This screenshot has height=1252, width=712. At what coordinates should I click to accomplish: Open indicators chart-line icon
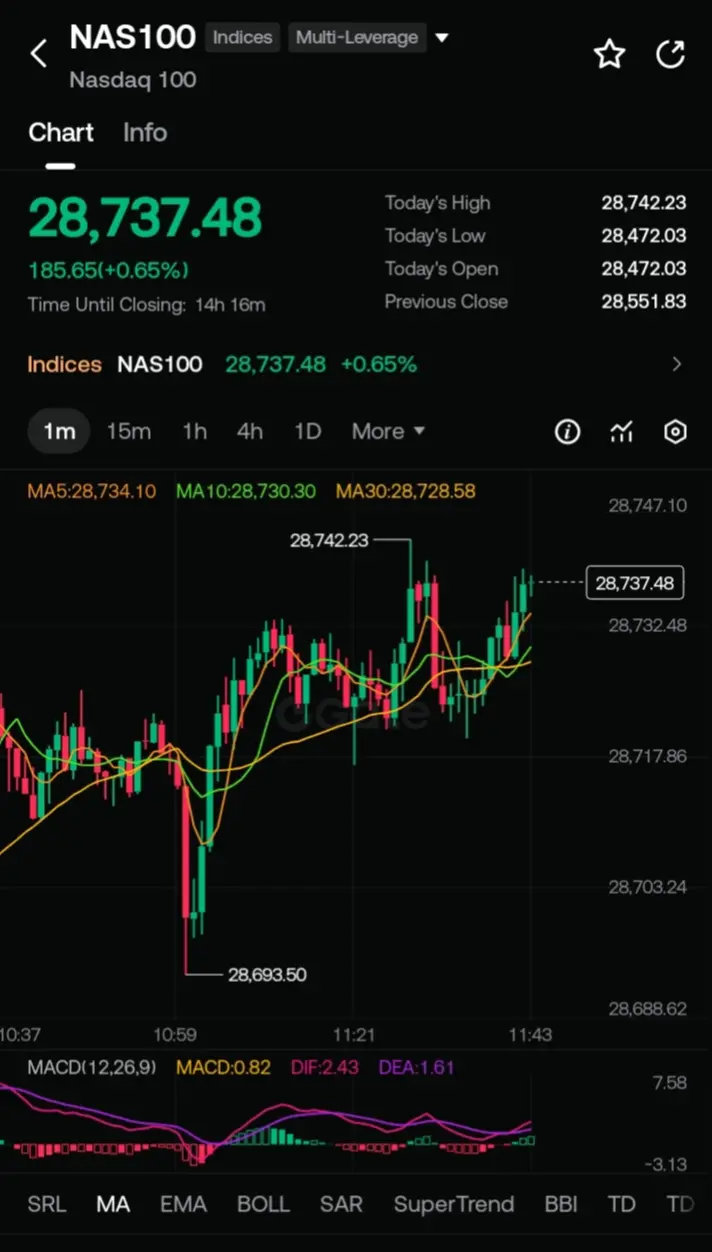pyautogui.click(x=622, y=432)
